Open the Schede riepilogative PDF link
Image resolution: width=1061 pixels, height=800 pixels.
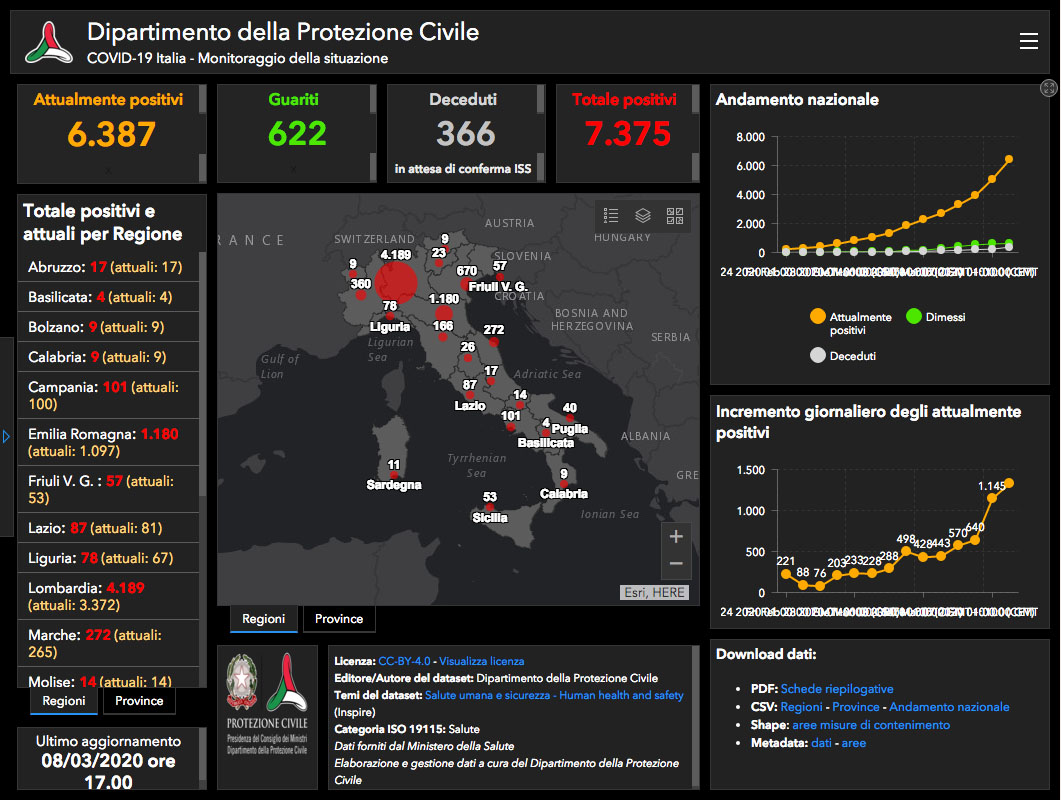pyautogui.click(x=837, y=689)
